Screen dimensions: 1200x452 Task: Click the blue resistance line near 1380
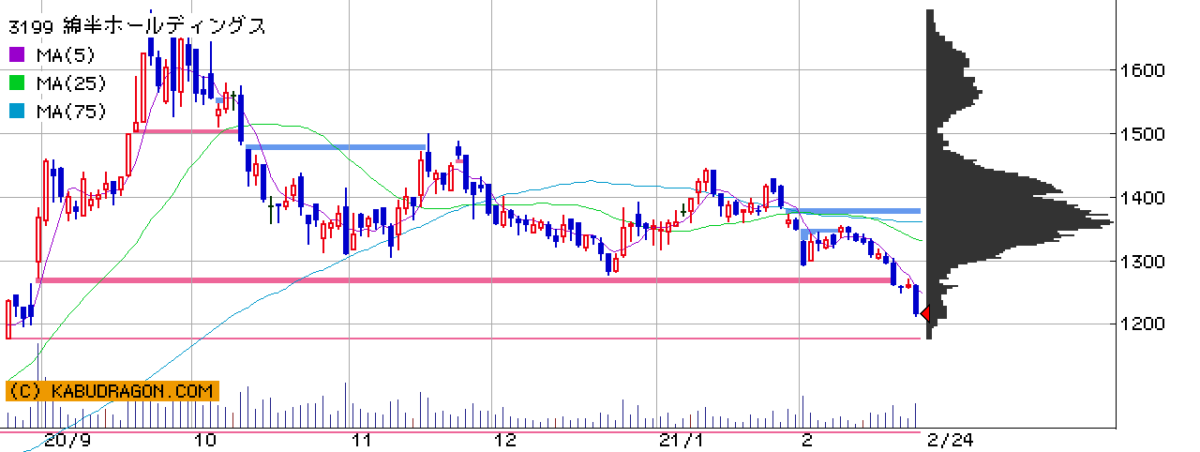(x=852, y=211)
